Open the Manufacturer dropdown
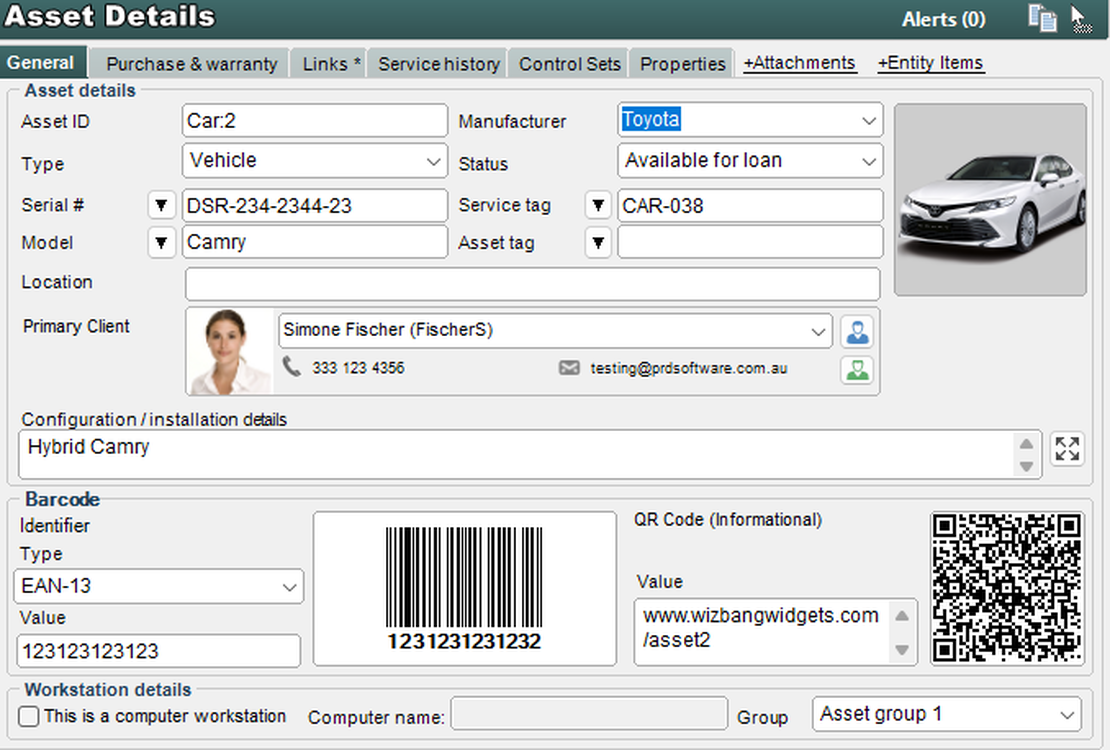1110x750 pixels. tap(867, 121)
